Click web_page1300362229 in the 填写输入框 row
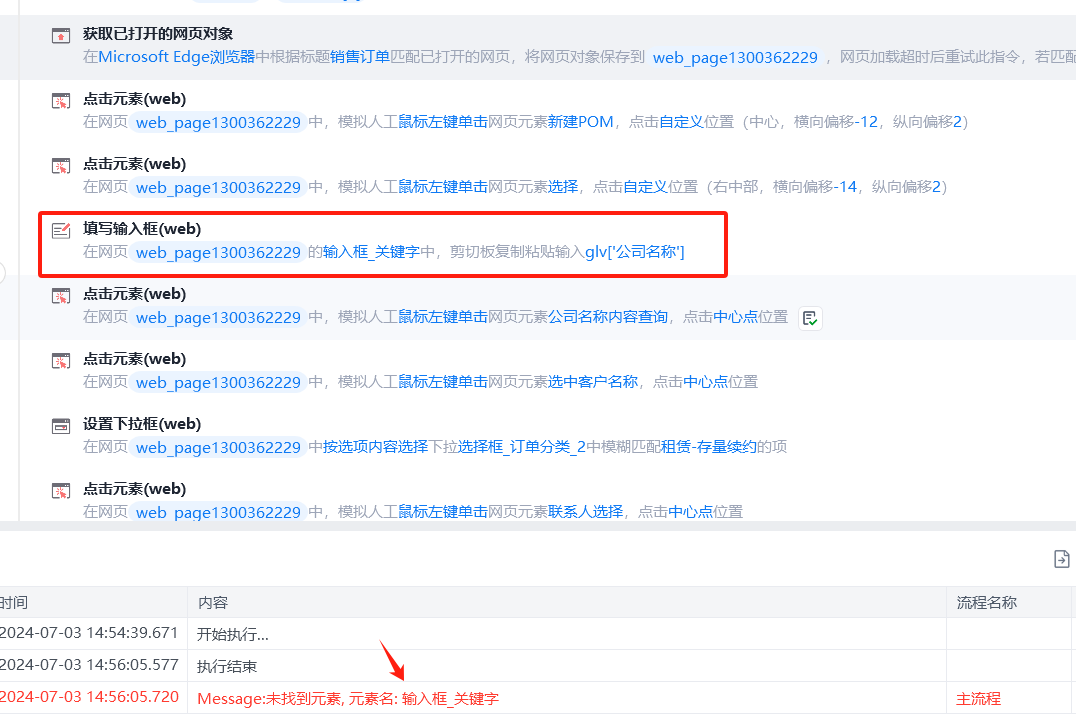The height and width of the screenshot is (720, 1076). pyautogui.click(x=218, y=253)
